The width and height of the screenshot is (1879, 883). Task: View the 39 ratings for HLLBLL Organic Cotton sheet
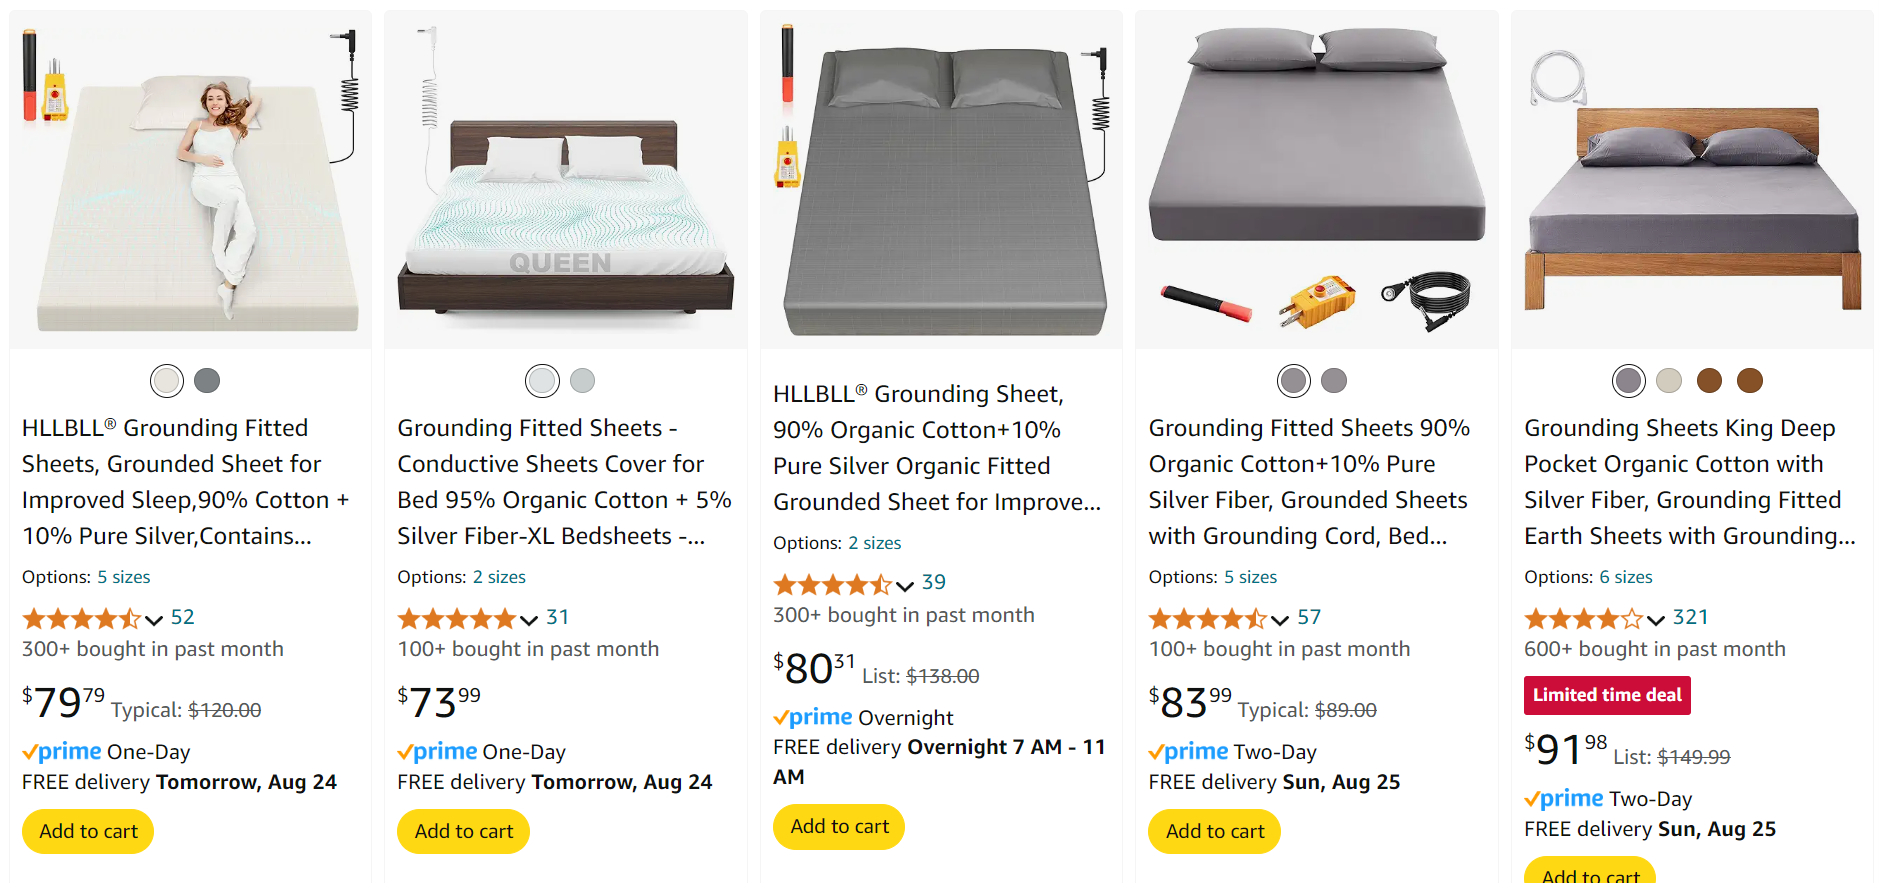coord(932,583)
